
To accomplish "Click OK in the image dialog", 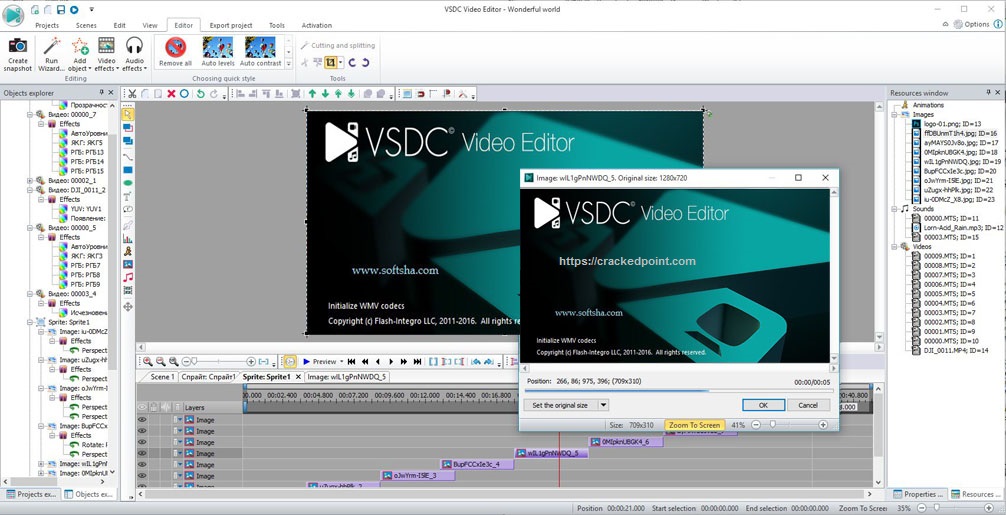I will coord(763,405).
